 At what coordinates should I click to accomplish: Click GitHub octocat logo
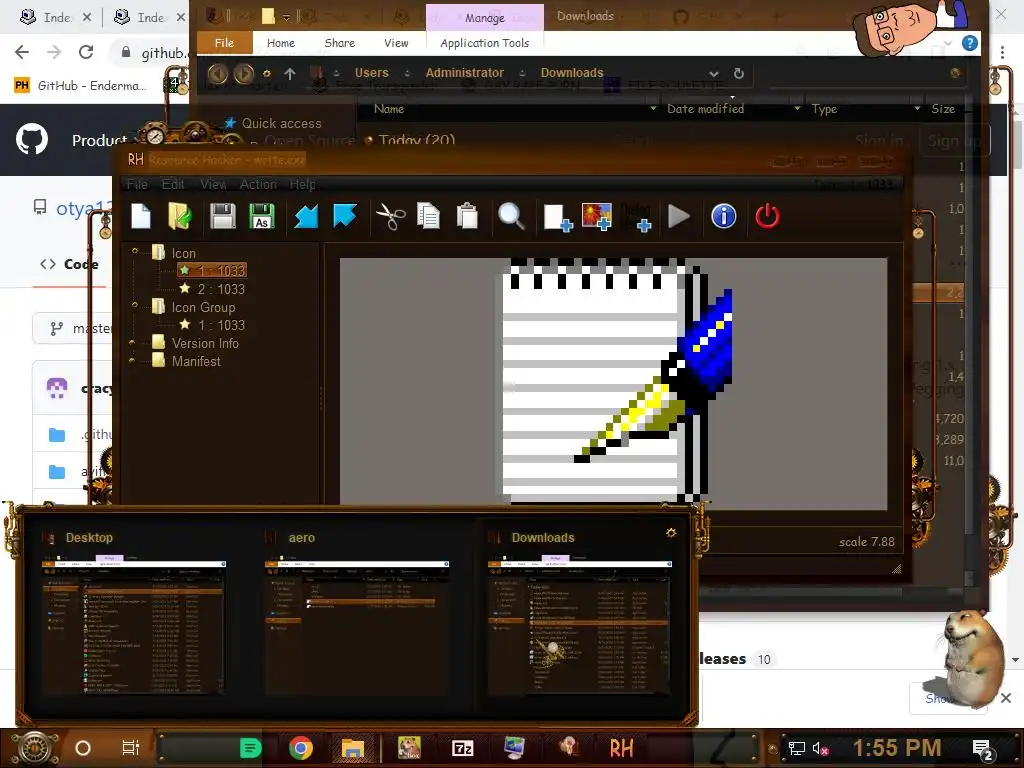click(31, 138)
